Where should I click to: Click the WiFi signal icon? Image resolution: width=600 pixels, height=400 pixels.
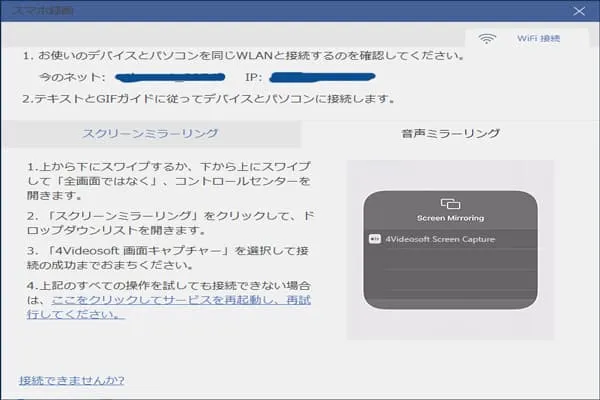point(488,39)
